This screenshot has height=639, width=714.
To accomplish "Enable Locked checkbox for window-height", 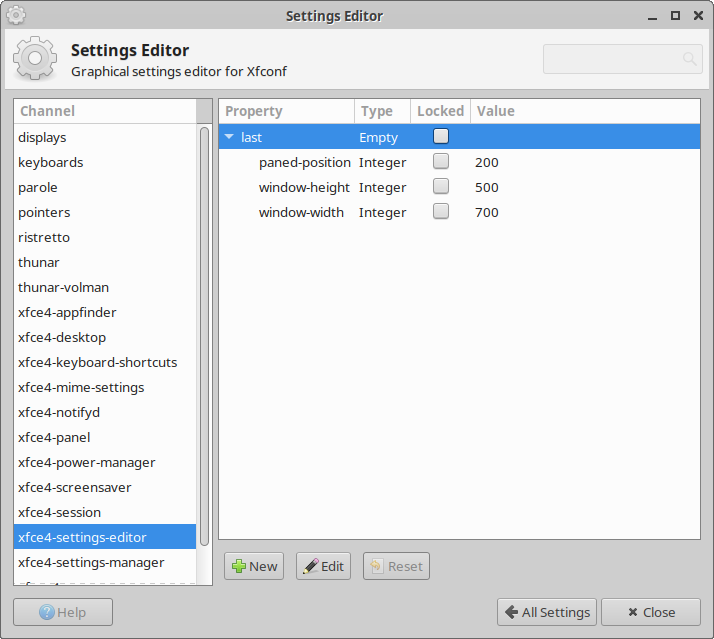I will pyautogui.click(x=441, y=187).
